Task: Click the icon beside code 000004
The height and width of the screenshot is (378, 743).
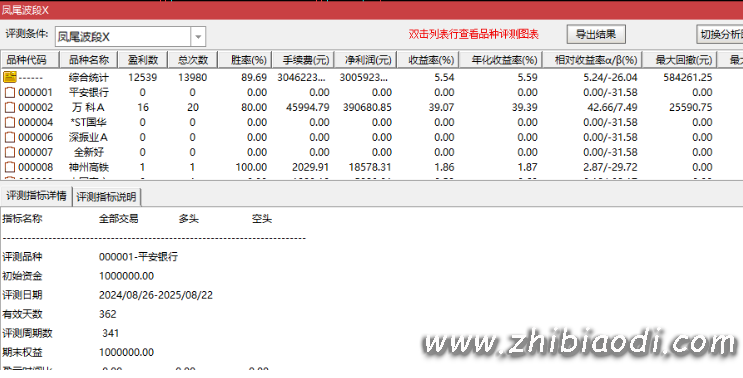Action: click(x=9, y=123)
